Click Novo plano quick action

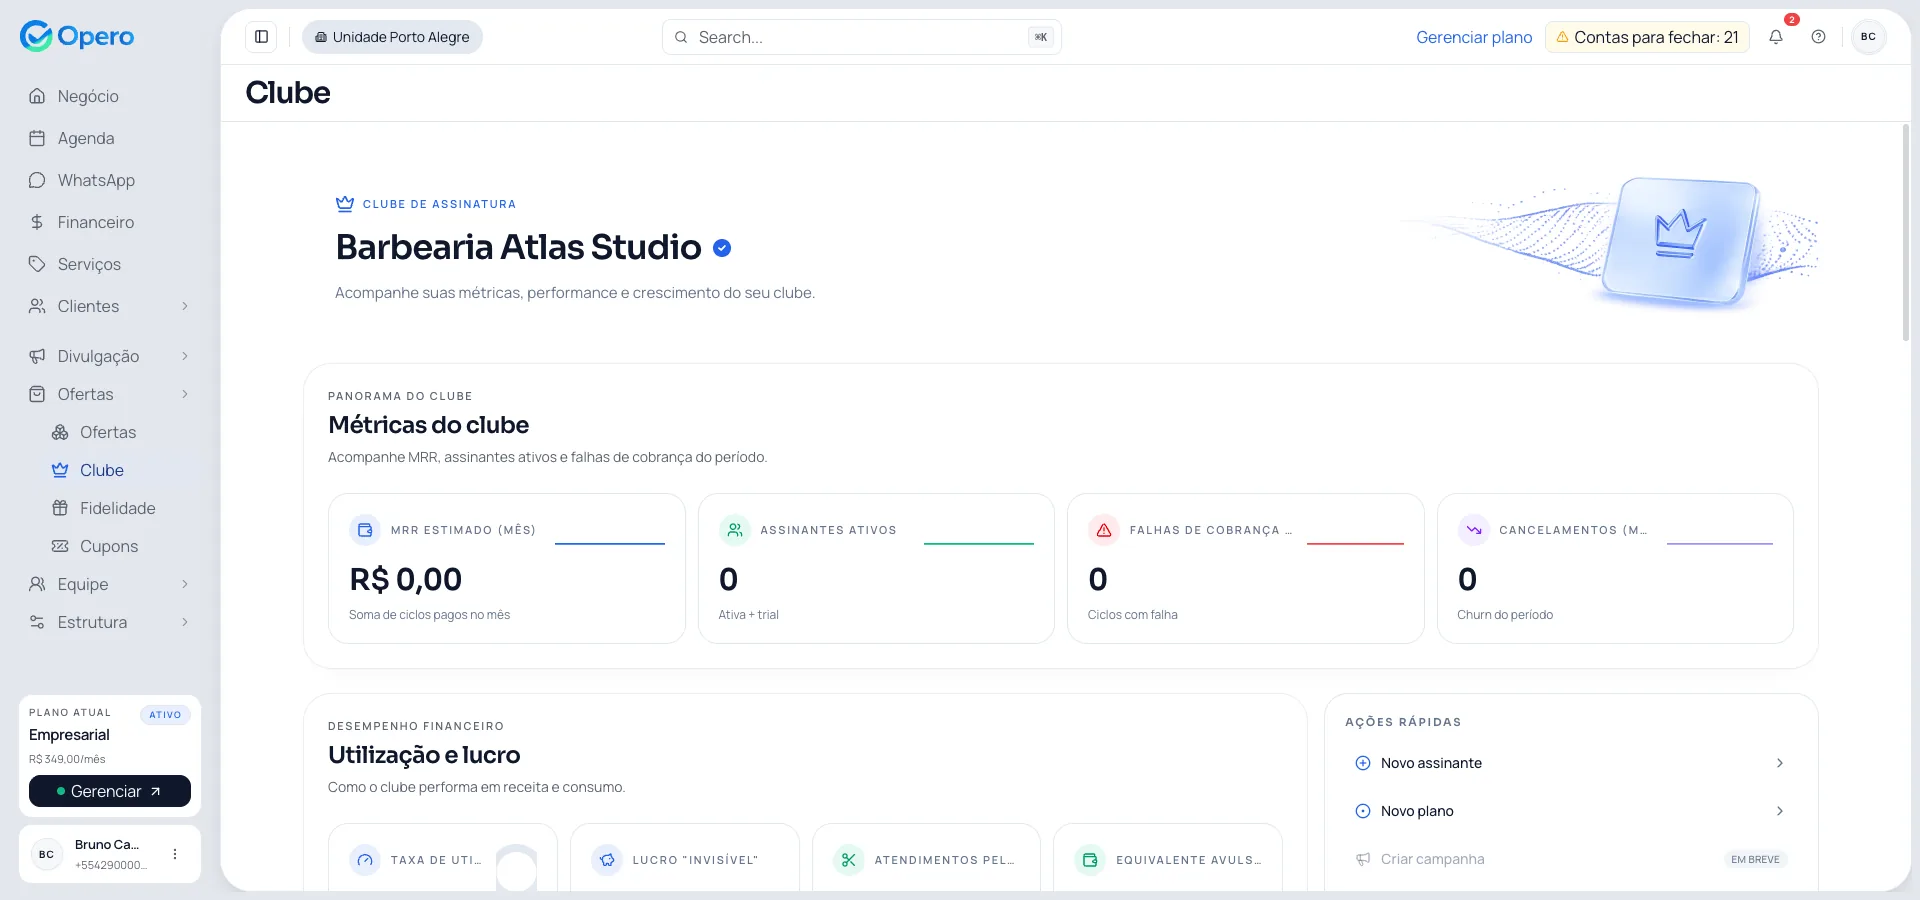click(x=1571, y=811)
